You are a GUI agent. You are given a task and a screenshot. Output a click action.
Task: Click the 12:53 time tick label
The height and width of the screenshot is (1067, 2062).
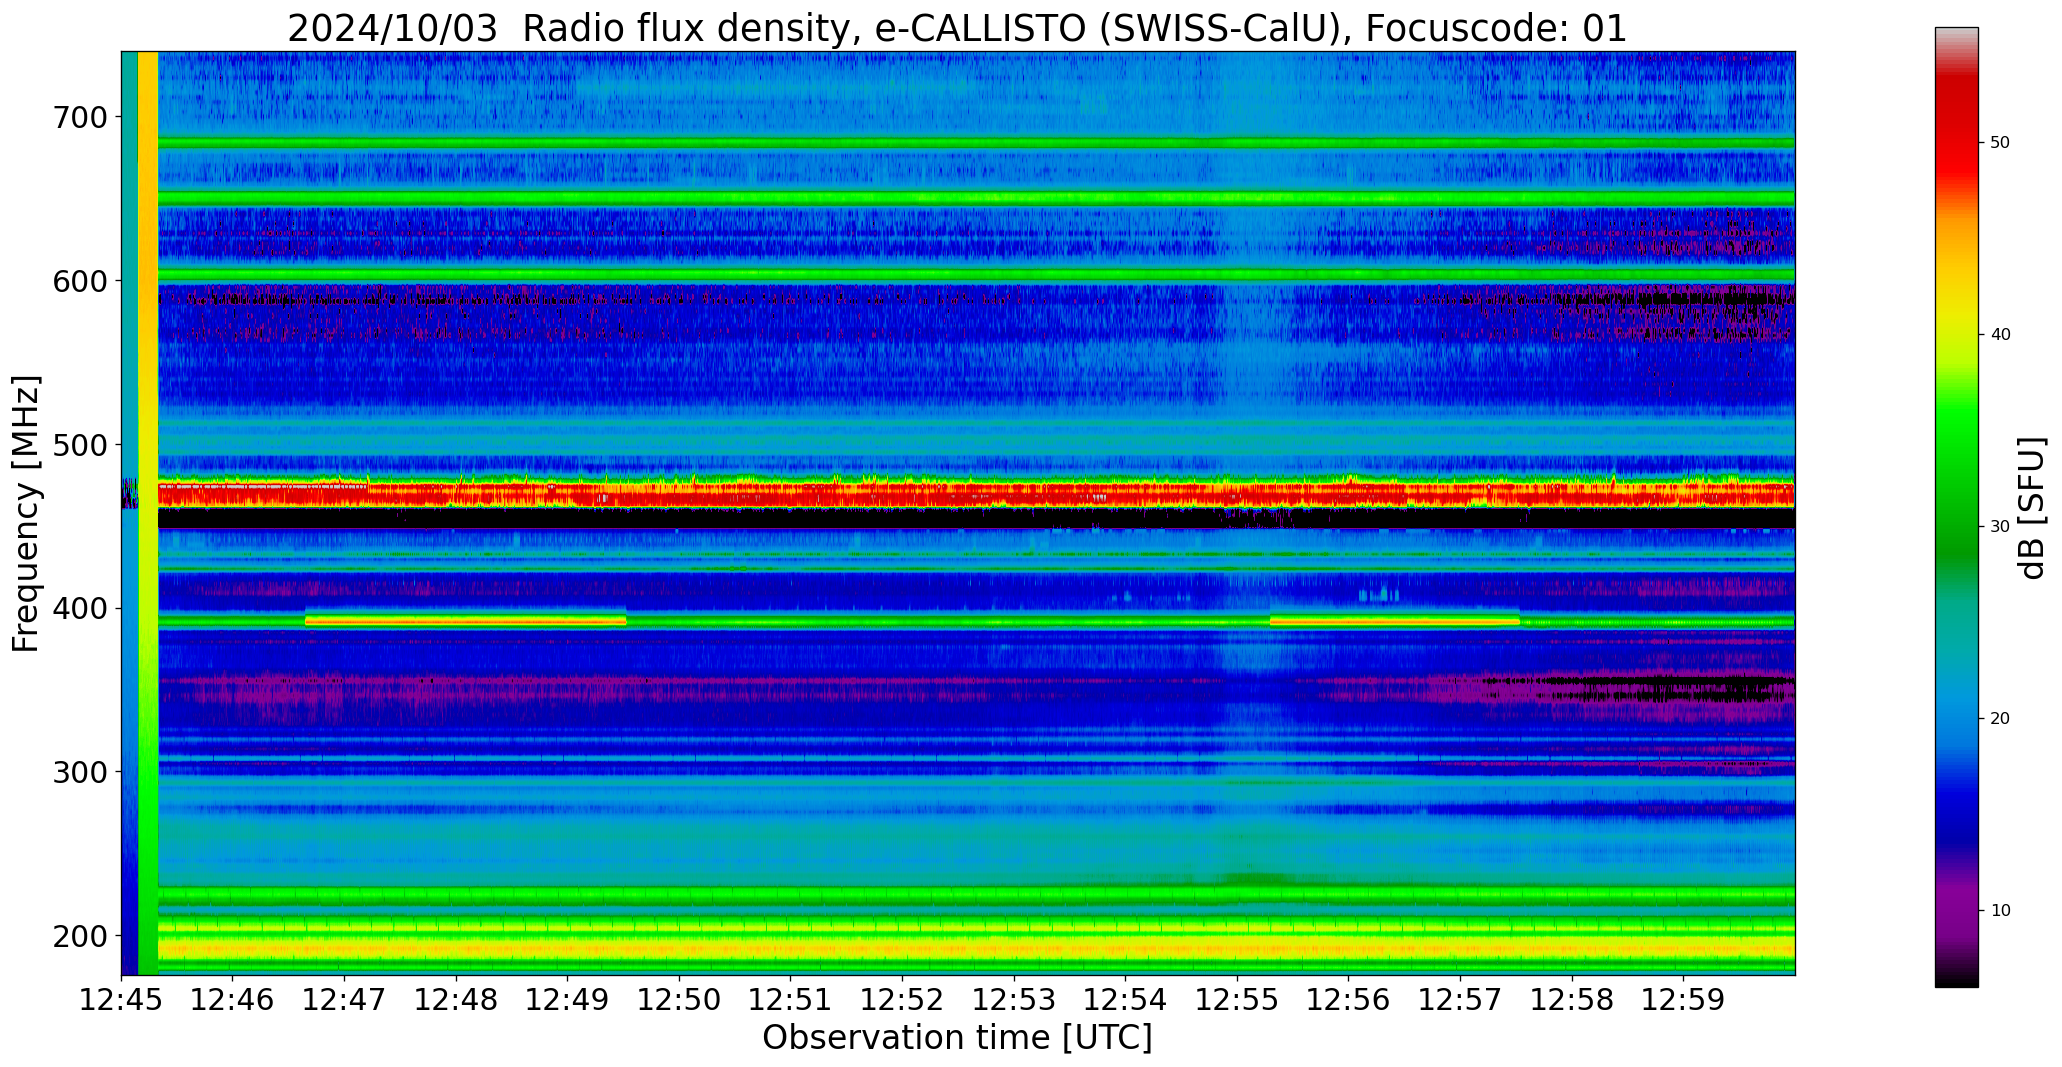click(x=1014, y=1000)
